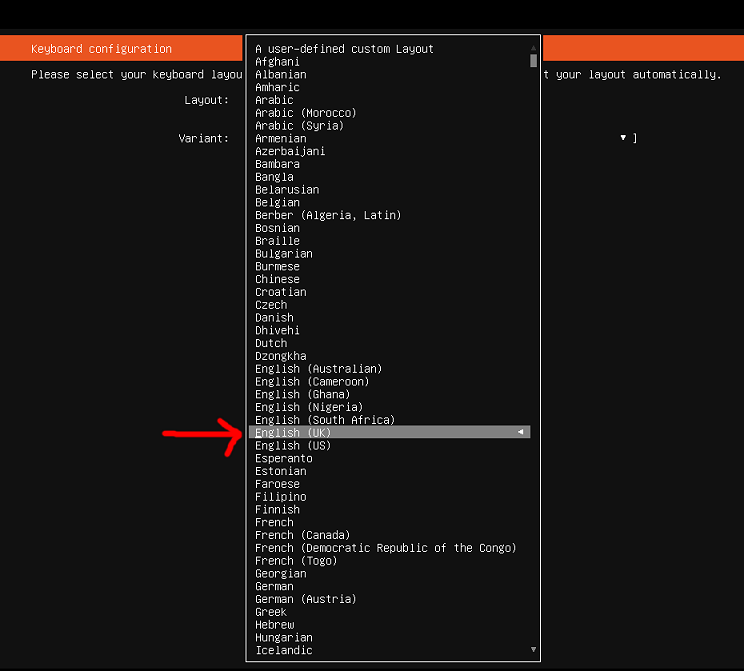Select Hungarian keyboard layout
This screenshot has width=744, height=671.
pos(283,637)
